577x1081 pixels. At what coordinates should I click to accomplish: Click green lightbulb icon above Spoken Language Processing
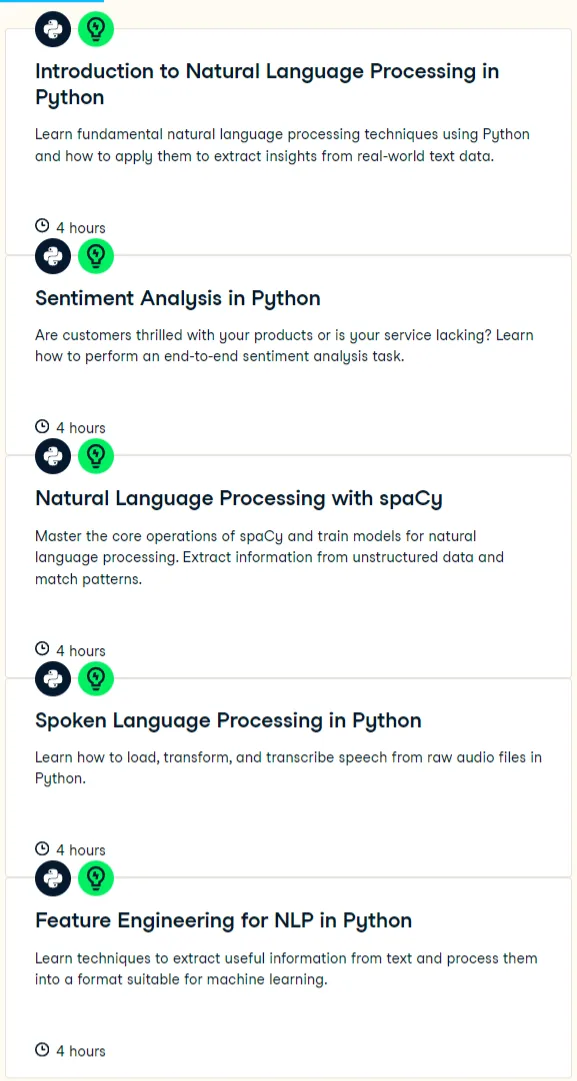click(x=96, y=679)
